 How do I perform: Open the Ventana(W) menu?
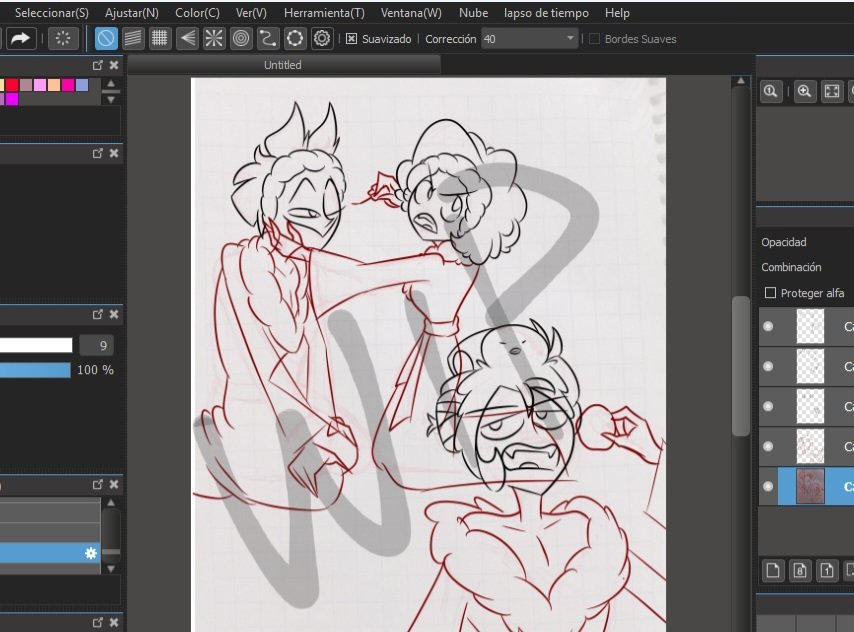411,13
